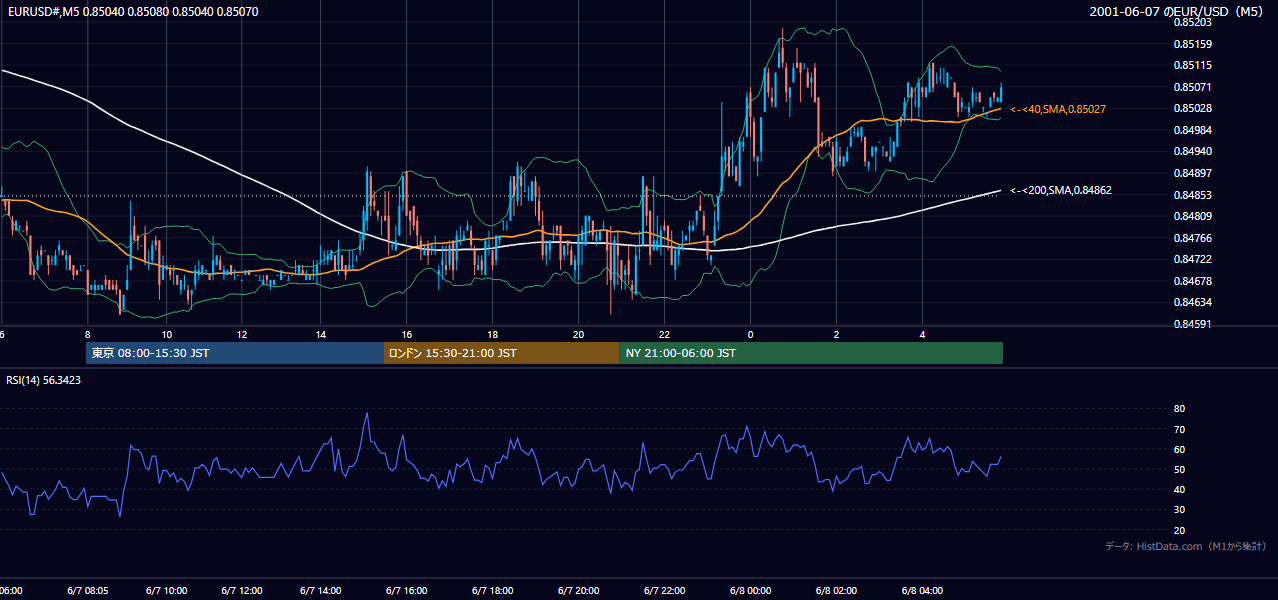This screenshot has height=600, width=1278.
Task: Click hour tick 22 below the price chart
Action: (x=664, y=335)
